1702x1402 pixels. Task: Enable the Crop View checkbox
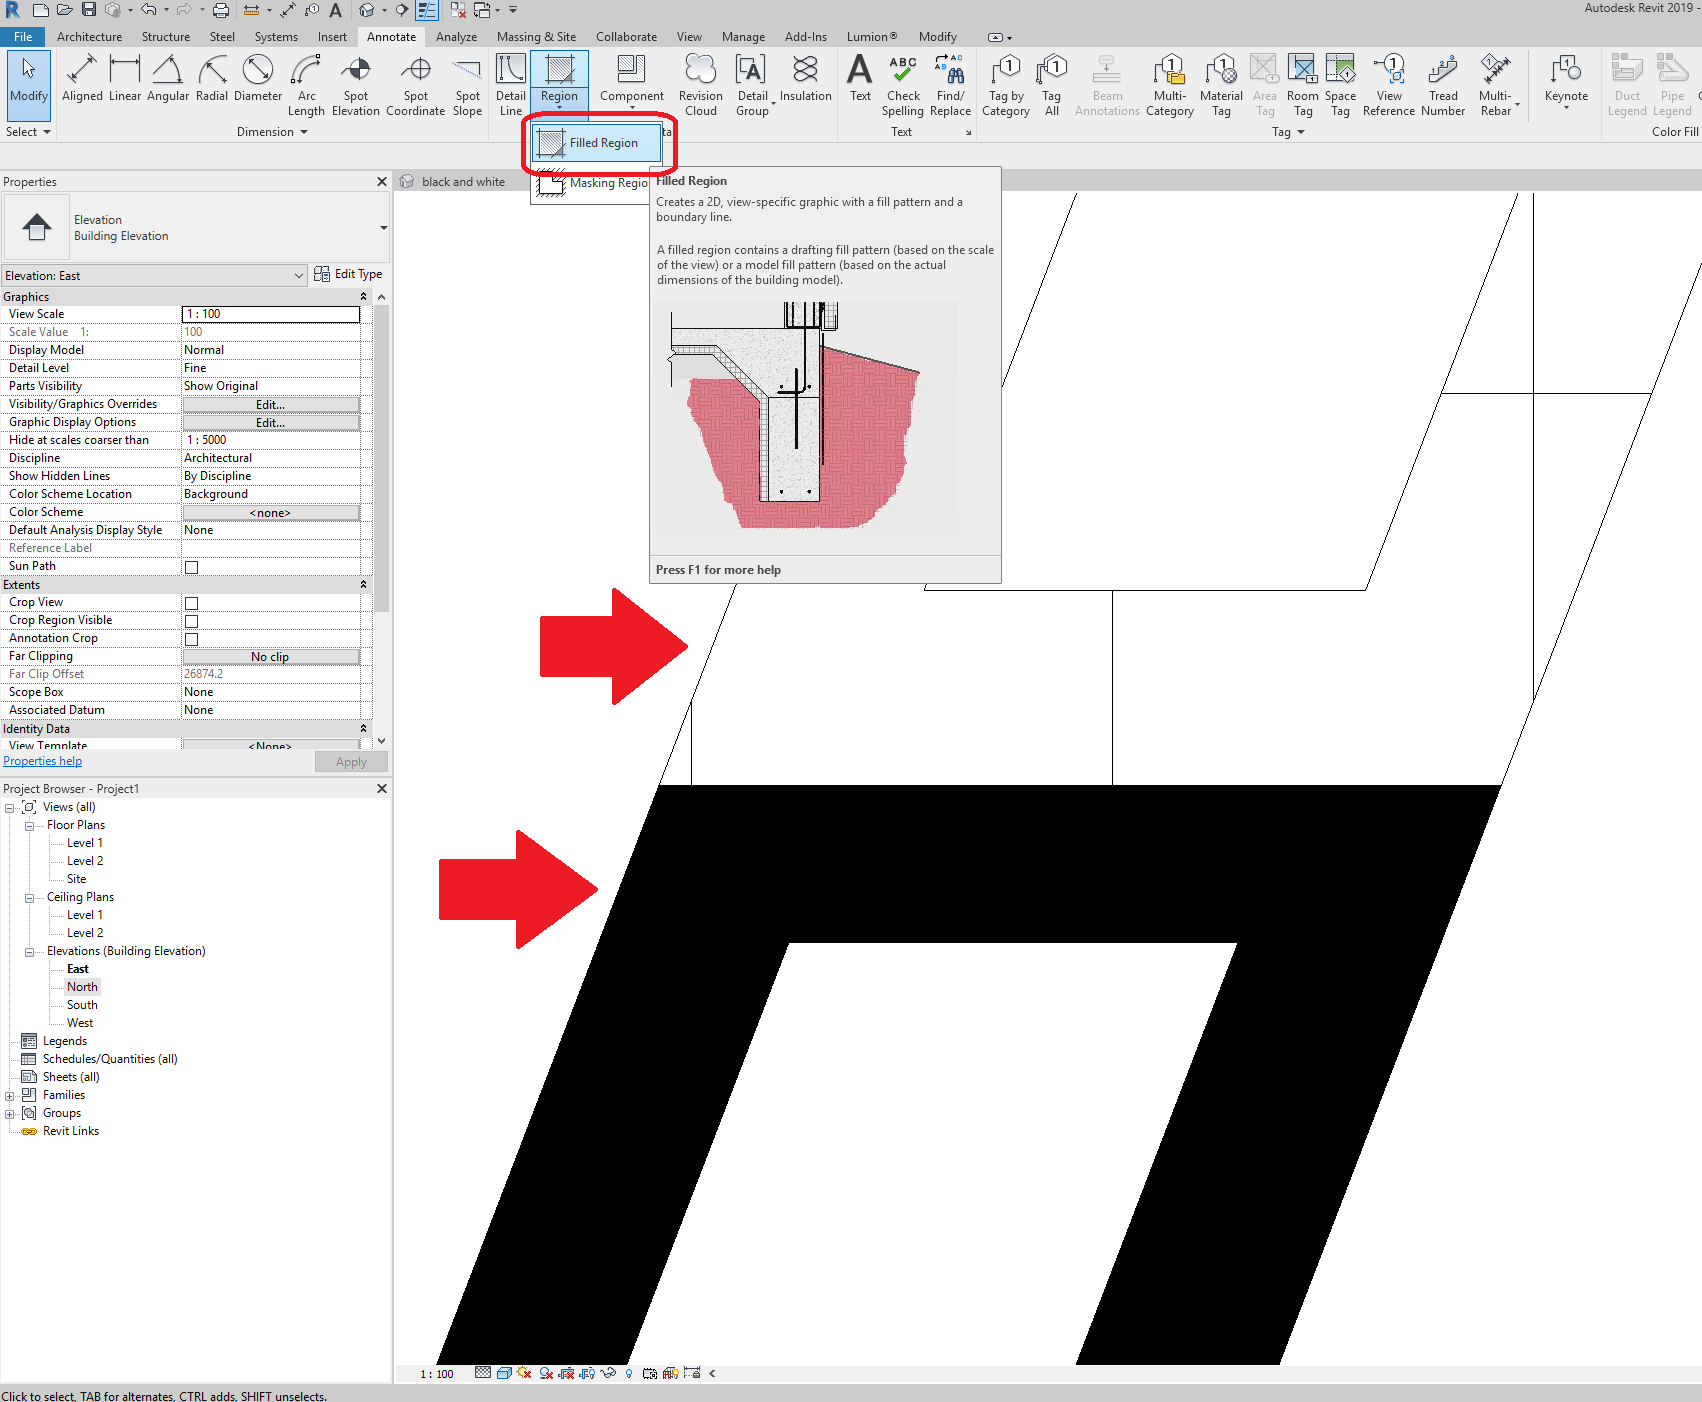(190, 602)
